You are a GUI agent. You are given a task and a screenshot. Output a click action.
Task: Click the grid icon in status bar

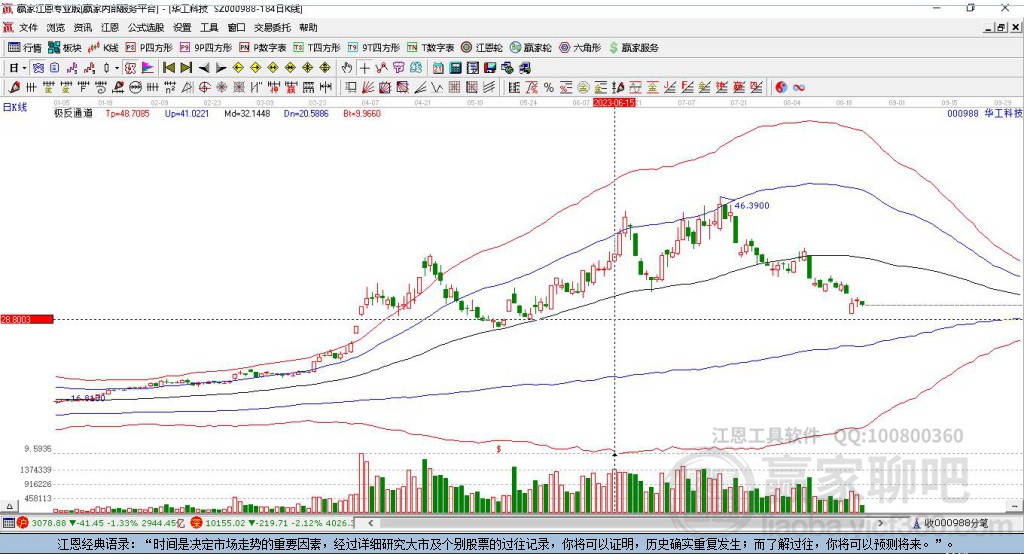coord(8,523)
